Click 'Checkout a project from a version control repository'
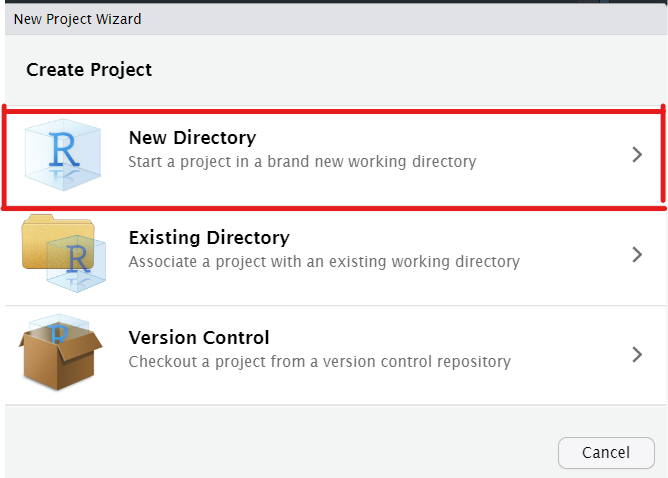Screen dimensions: 668x478 (x=320, y=362)
